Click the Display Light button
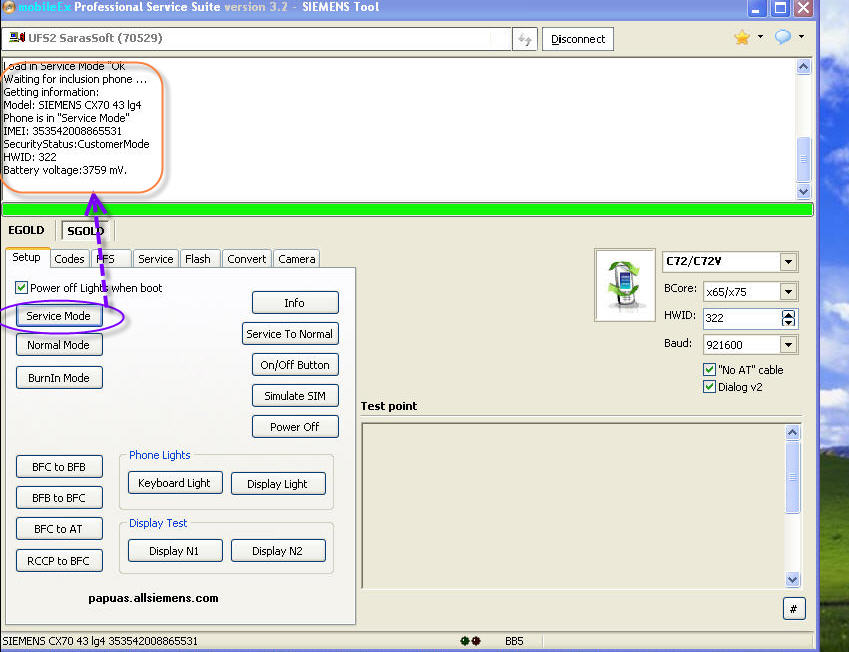 click(278, 484)
